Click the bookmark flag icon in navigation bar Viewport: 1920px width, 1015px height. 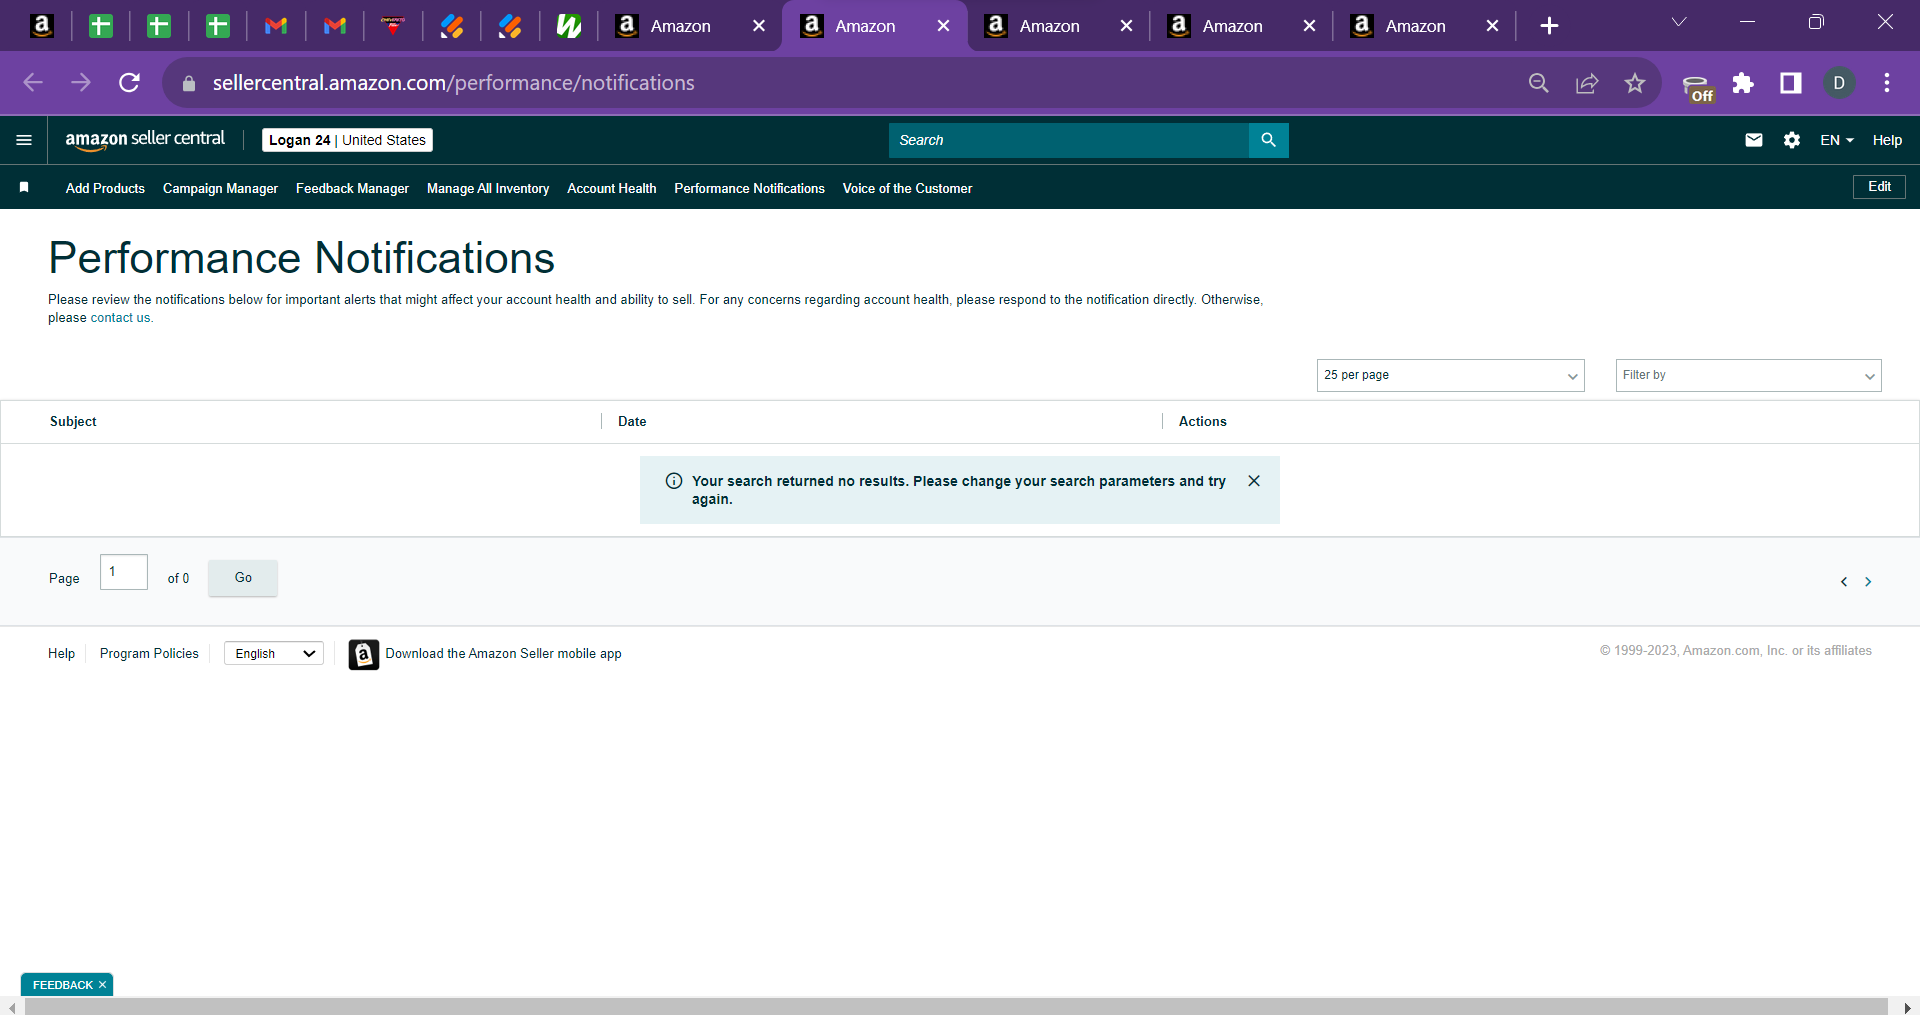coord(24,187)
